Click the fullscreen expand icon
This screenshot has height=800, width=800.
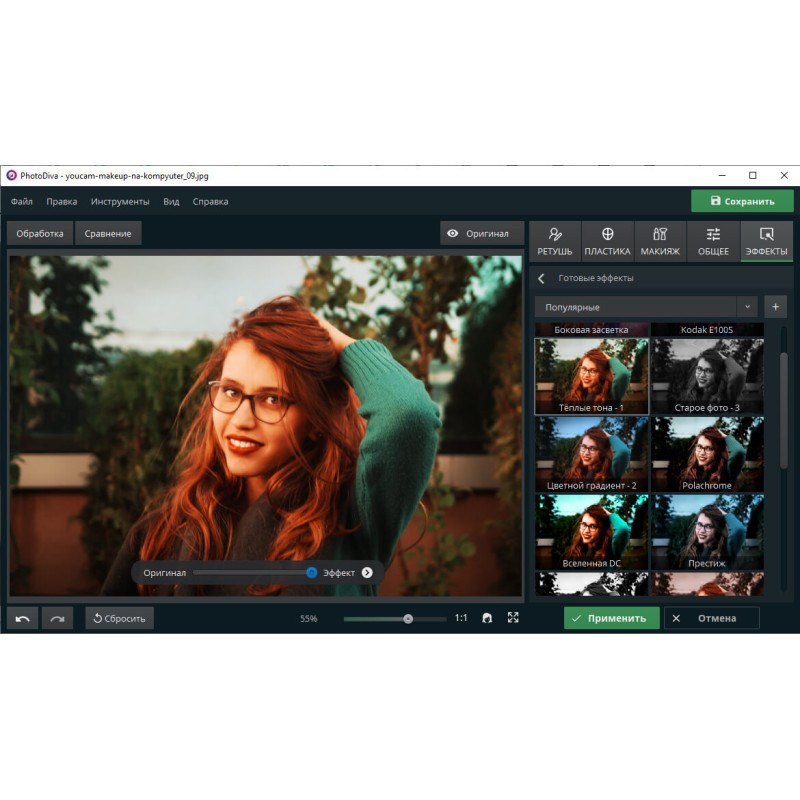click(x=513, y=618)
